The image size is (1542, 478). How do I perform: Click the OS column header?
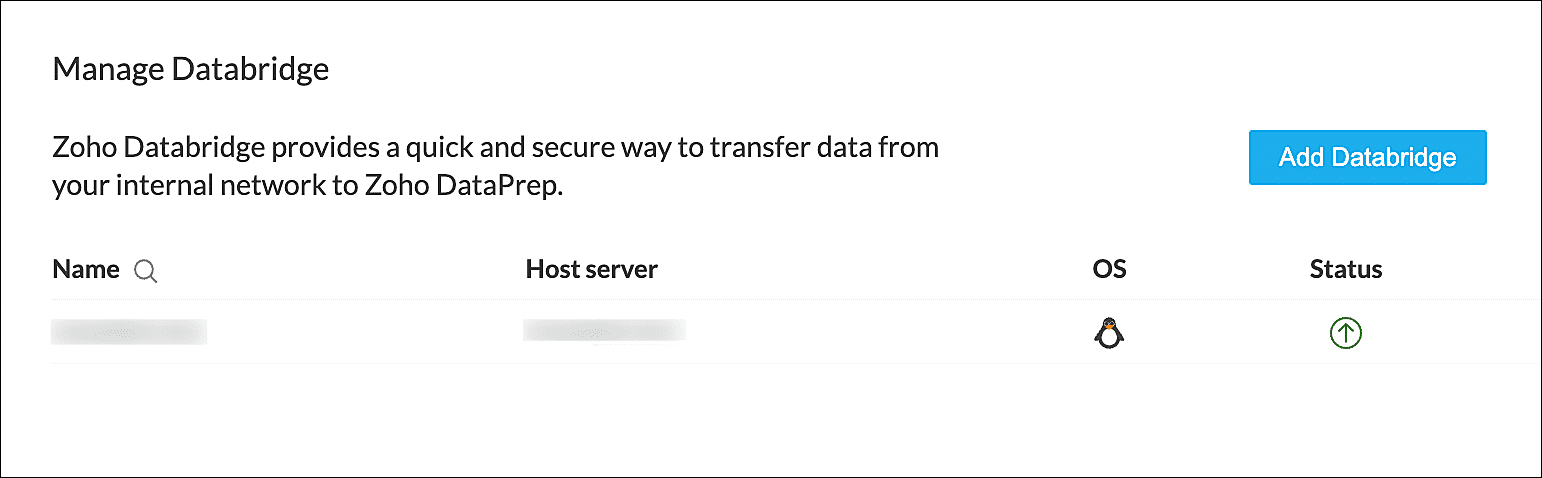tap(1109, 269)
